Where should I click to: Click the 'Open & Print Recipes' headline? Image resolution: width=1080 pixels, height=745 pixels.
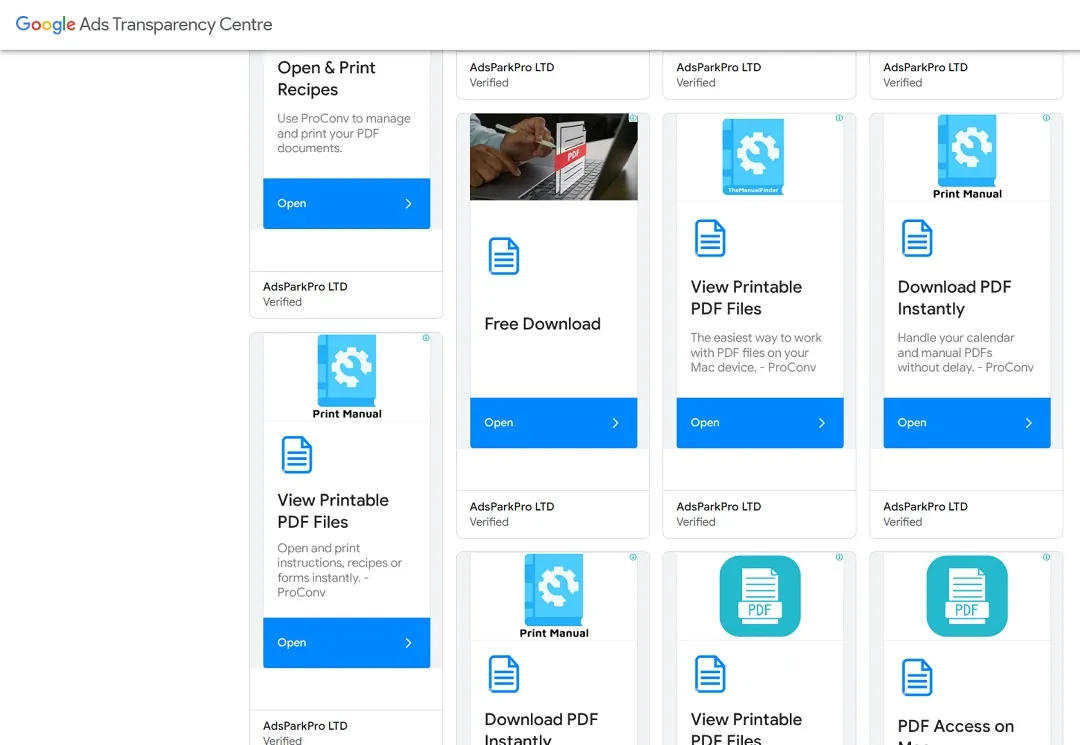[326, 78]
